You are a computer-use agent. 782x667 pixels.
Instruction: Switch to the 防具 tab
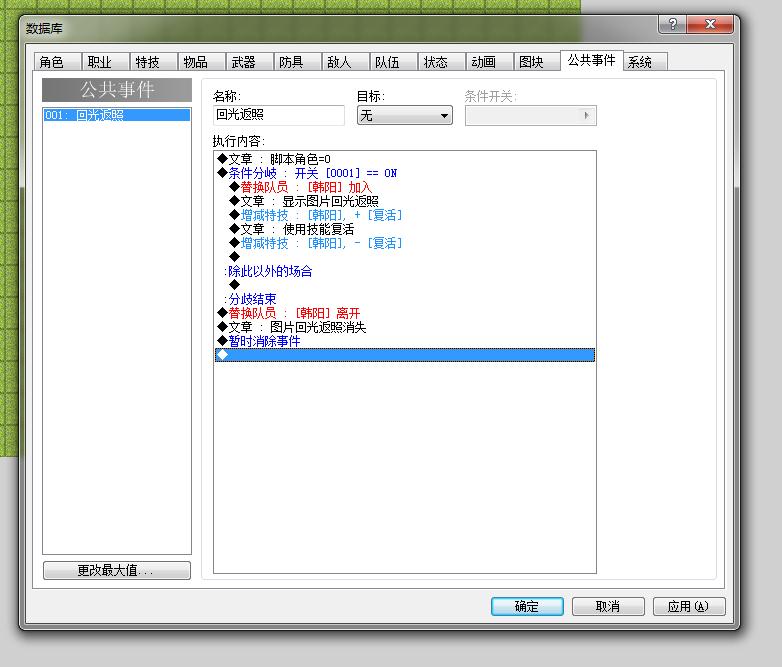coord(297,62)
